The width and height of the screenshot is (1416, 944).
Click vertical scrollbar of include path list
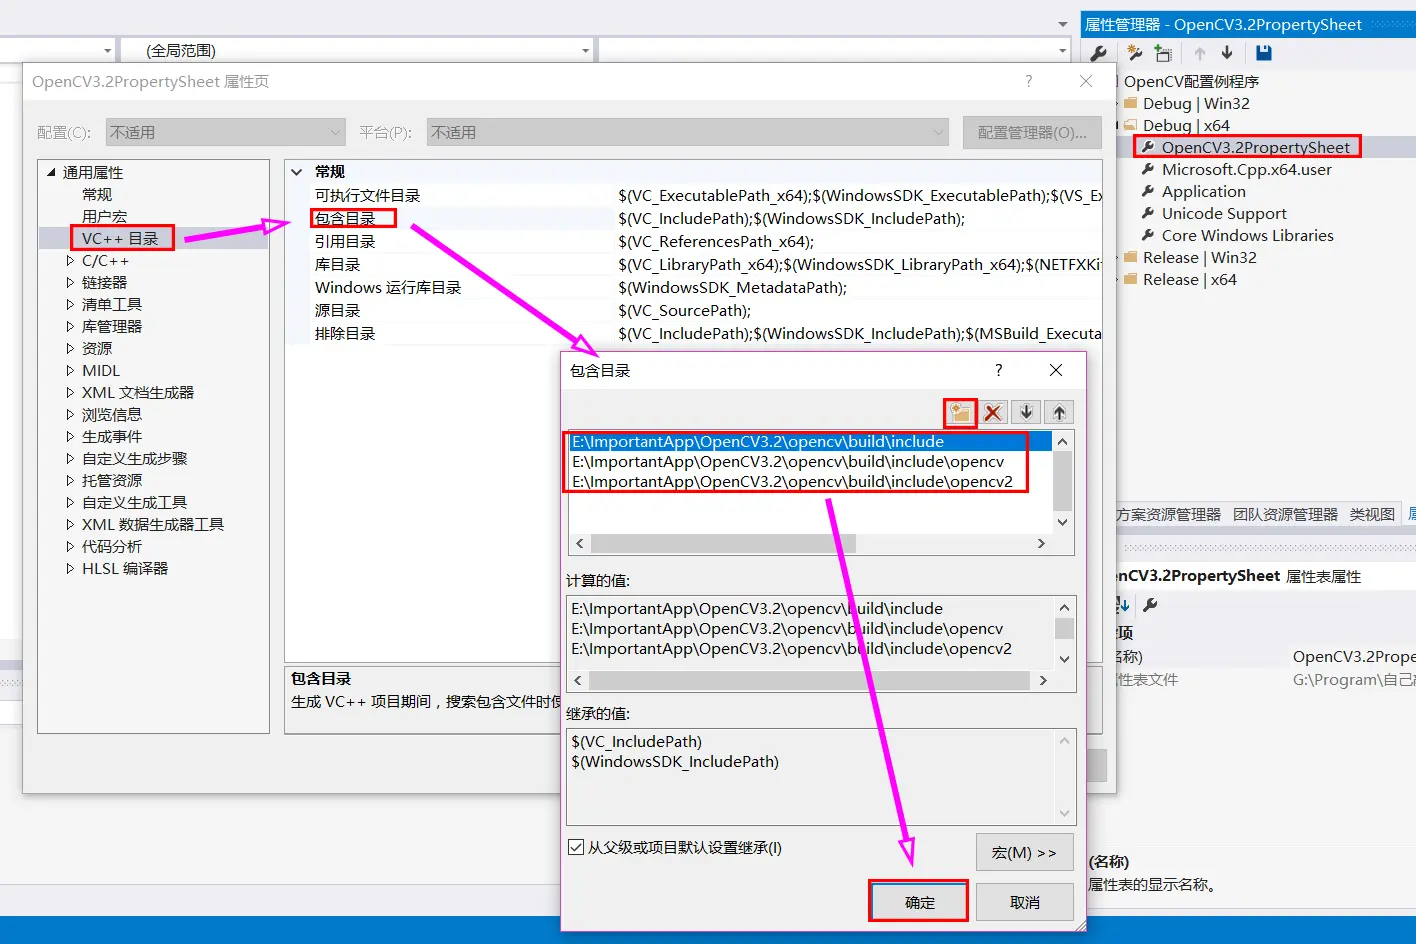pos(1063,481)
